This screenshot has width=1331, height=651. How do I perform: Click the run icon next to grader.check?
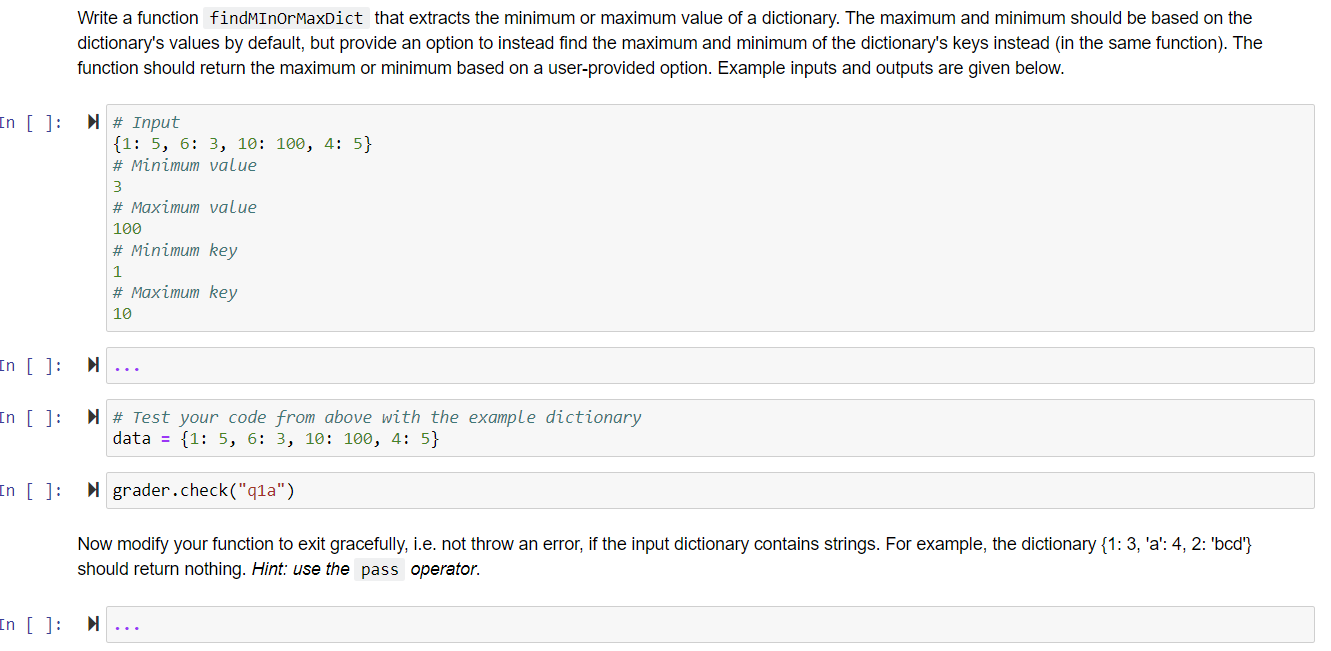click(x=93, y=490)
